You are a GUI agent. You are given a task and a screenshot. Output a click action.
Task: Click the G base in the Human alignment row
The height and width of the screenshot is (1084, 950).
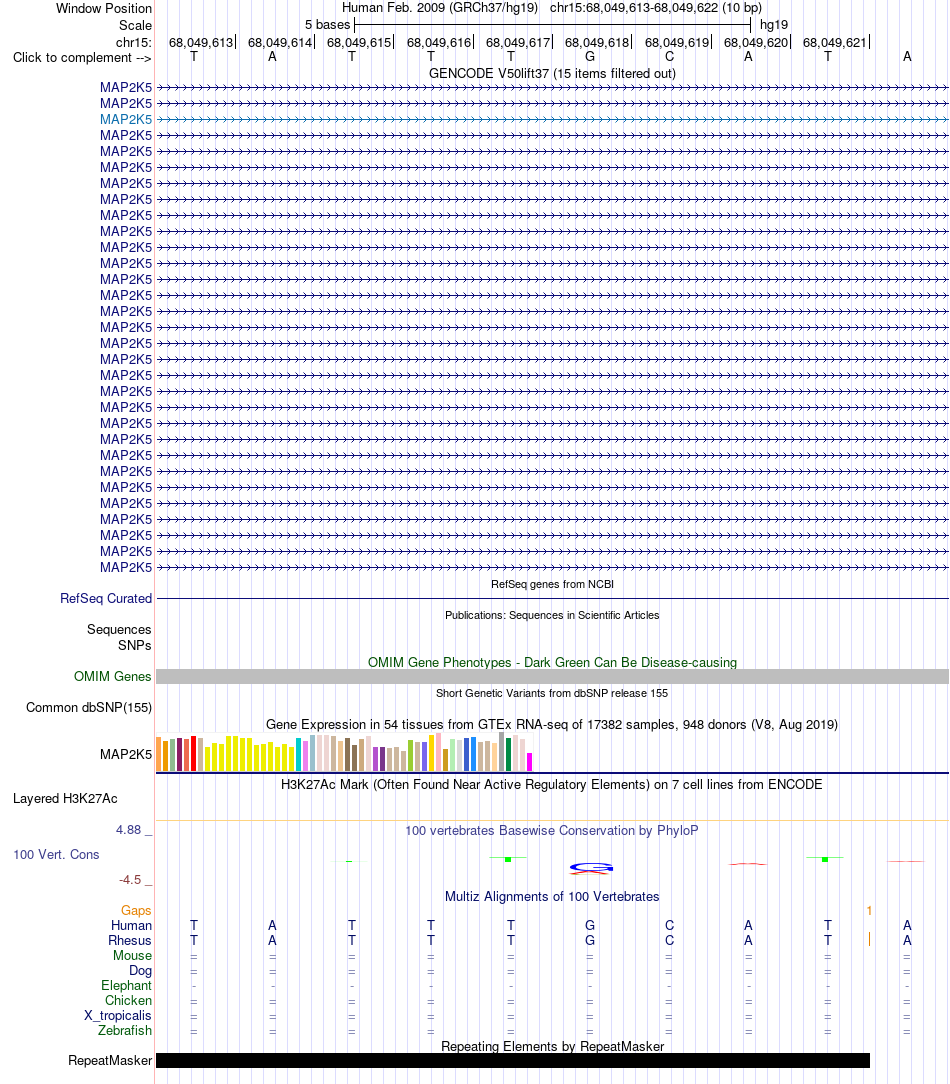point(590,925)
